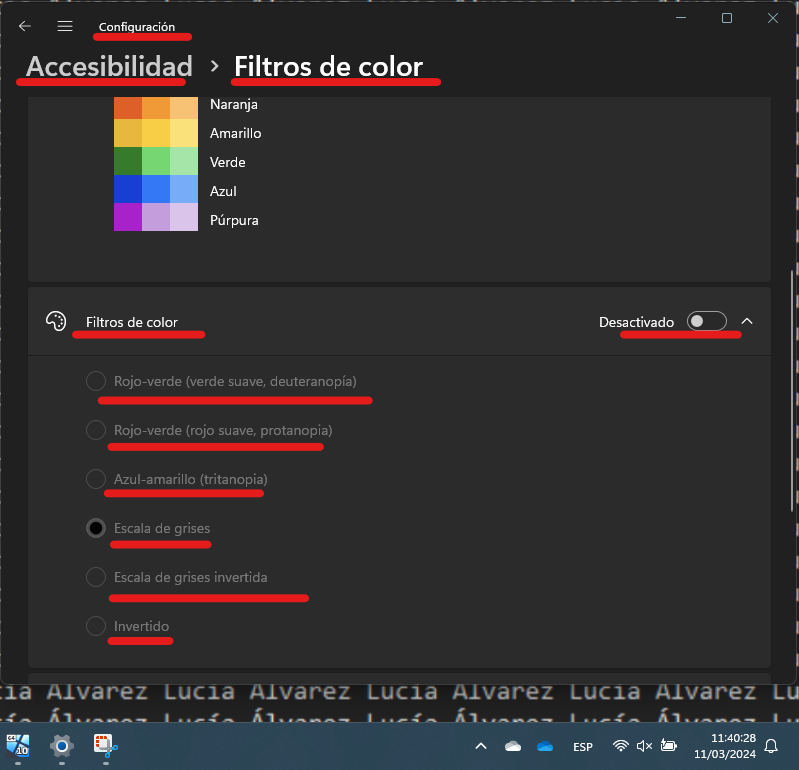Open the notifications bell icon
The image size is (799, 770).
(771, 746)
